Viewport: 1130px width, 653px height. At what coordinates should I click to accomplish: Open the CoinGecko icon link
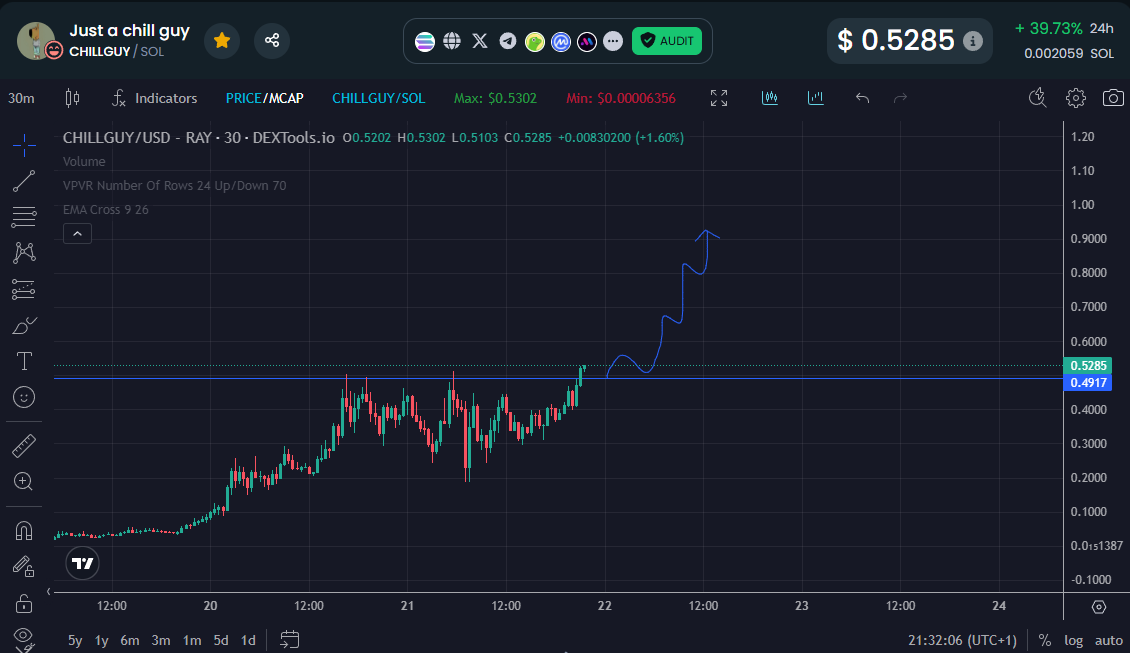coord(535,42)
